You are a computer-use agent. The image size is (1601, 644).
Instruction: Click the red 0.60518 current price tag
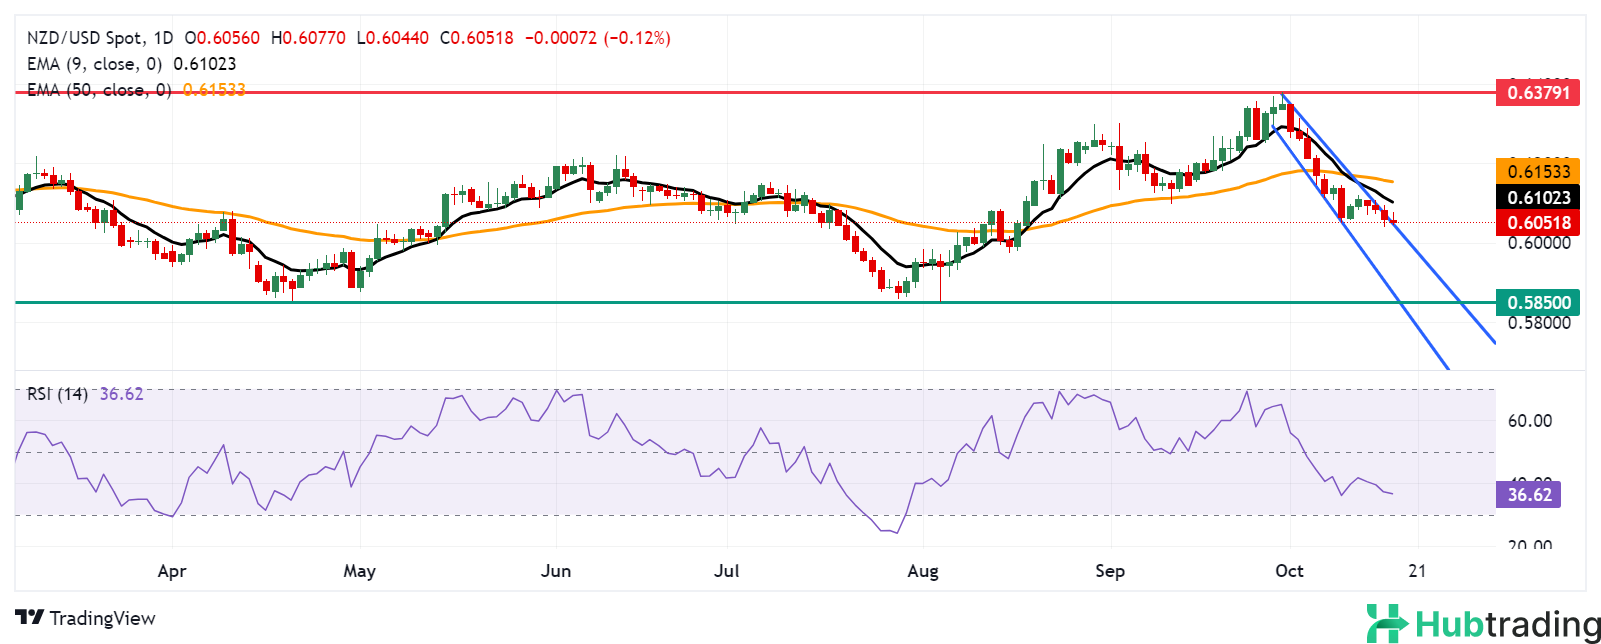[x=1537, y=223]
